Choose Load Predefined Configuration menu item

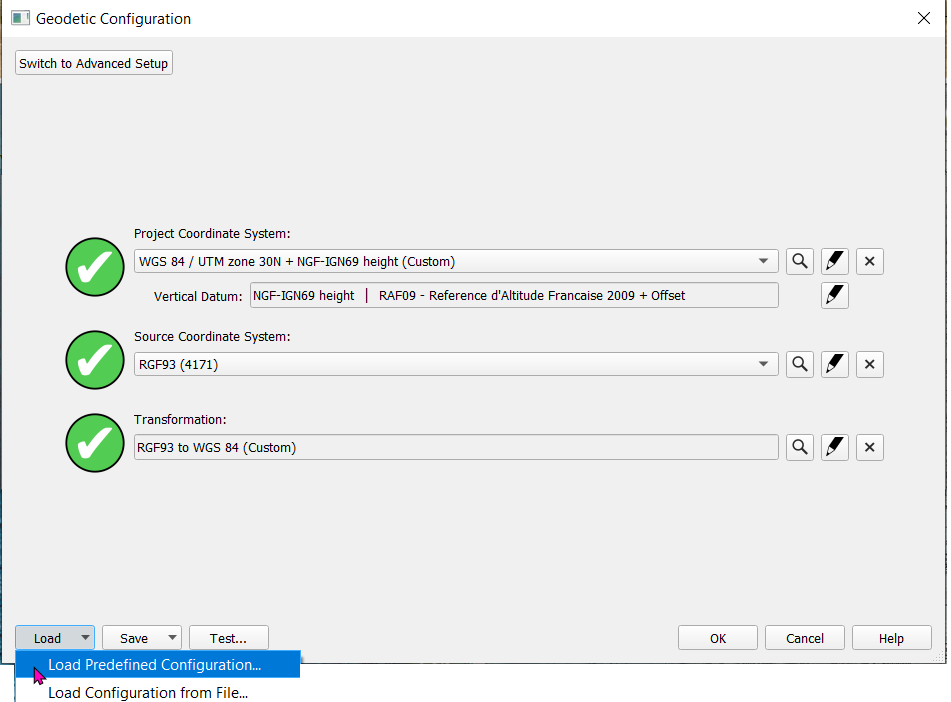click(x=154, y=665)
